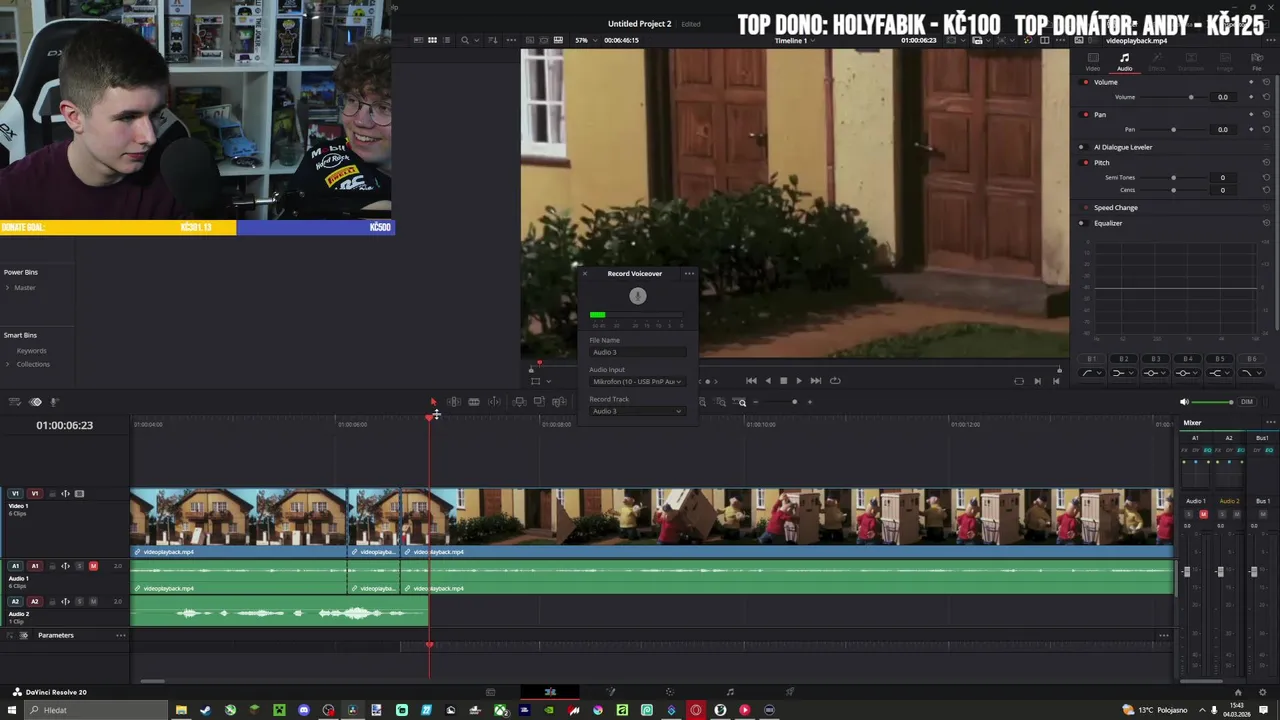Toggle the DIM monitor button
1280x720 pixels.
tap(1247, 402)
